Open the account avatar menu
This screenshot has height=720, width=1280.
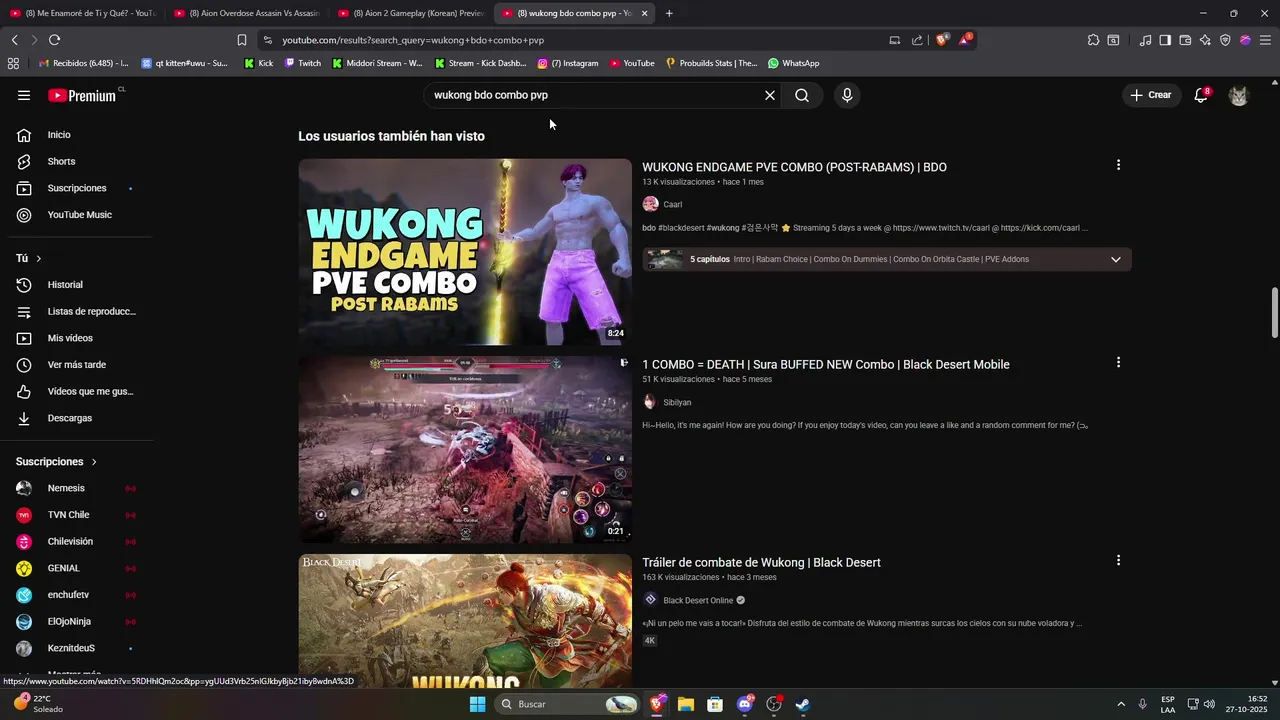point(1239,95)
